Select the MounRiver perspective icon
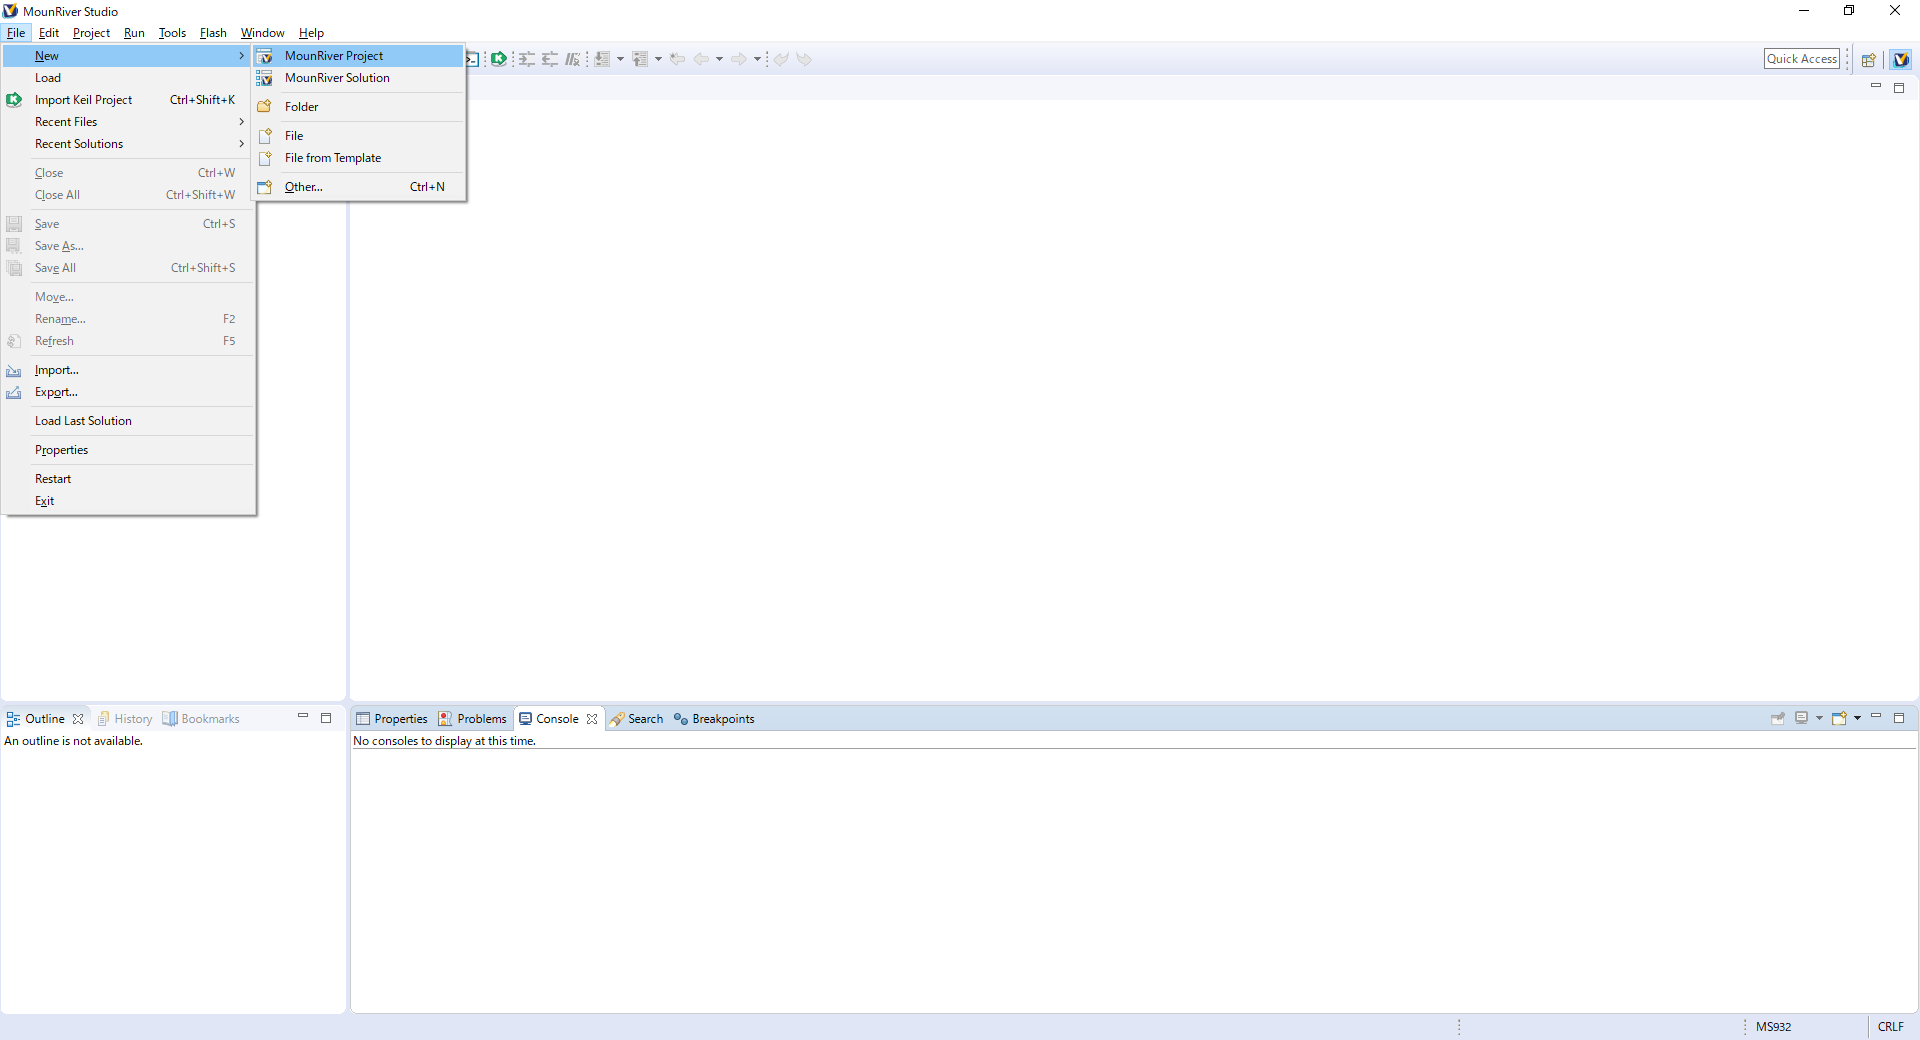Screen dimensions: 1920x1040 (1901, 60)
